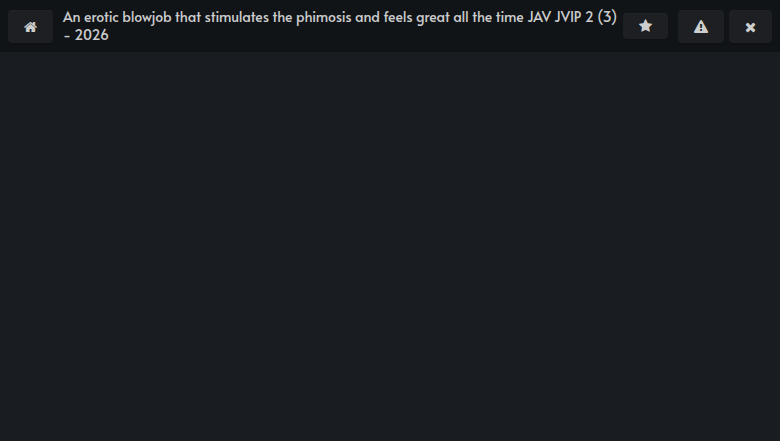Report using the warning triangle icon
The image size is (780, 441).
[701, 27]
